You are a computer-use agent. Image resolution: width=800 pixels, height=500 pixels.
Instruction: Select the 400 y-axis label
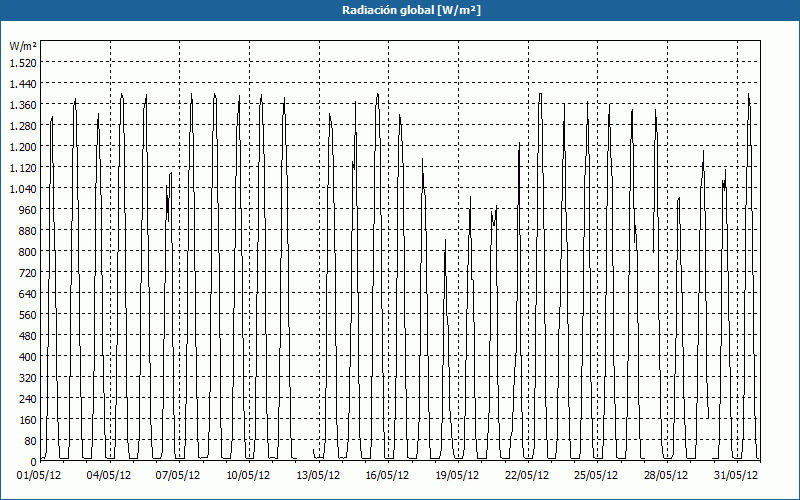[x=29, y=357]
